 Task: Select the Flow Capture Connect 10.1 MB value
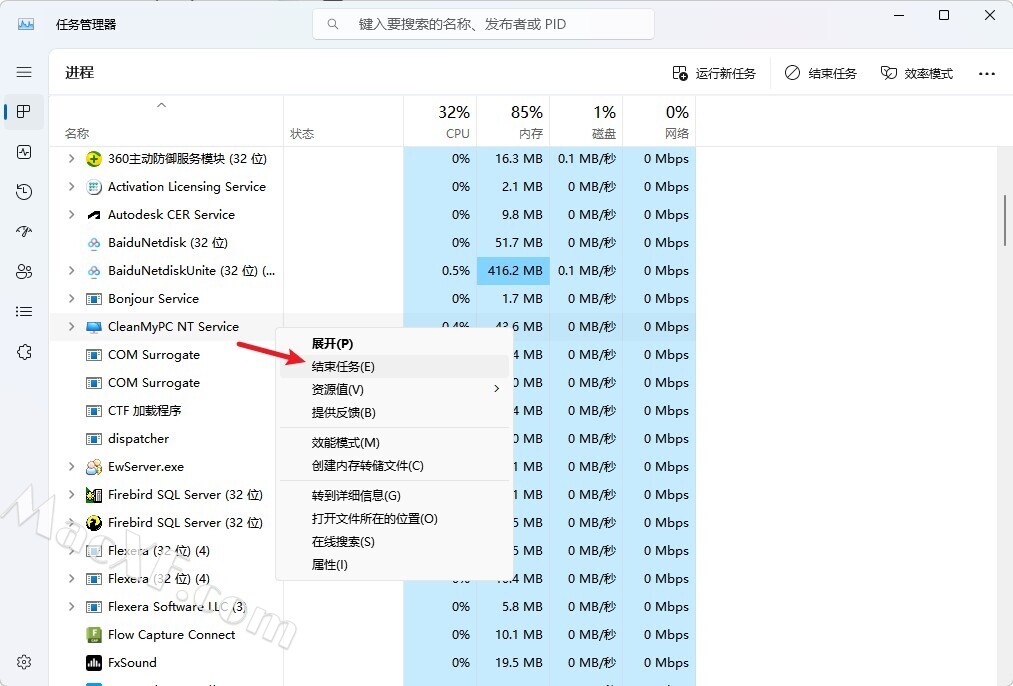pyautogui.click(x=519, y=635)
